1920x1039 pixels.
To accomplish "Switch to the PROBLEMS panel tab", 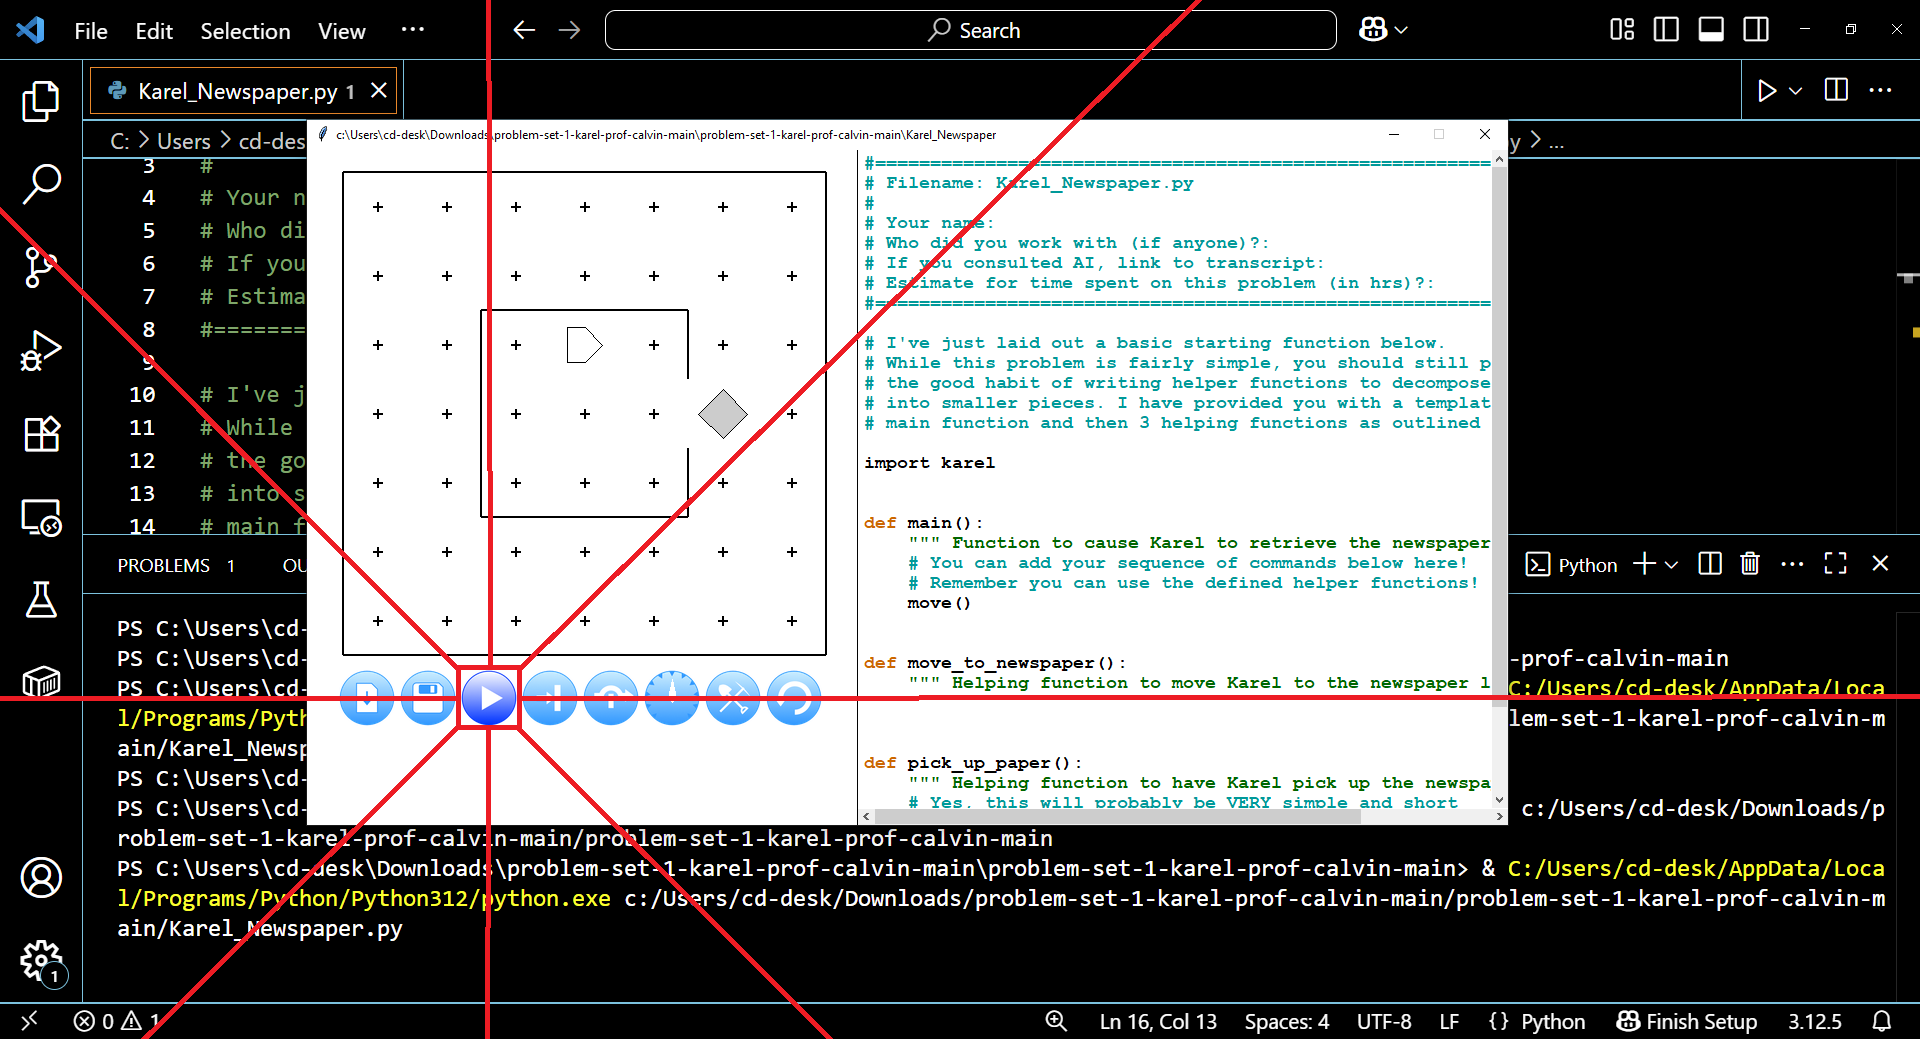I will coord(164,566).
